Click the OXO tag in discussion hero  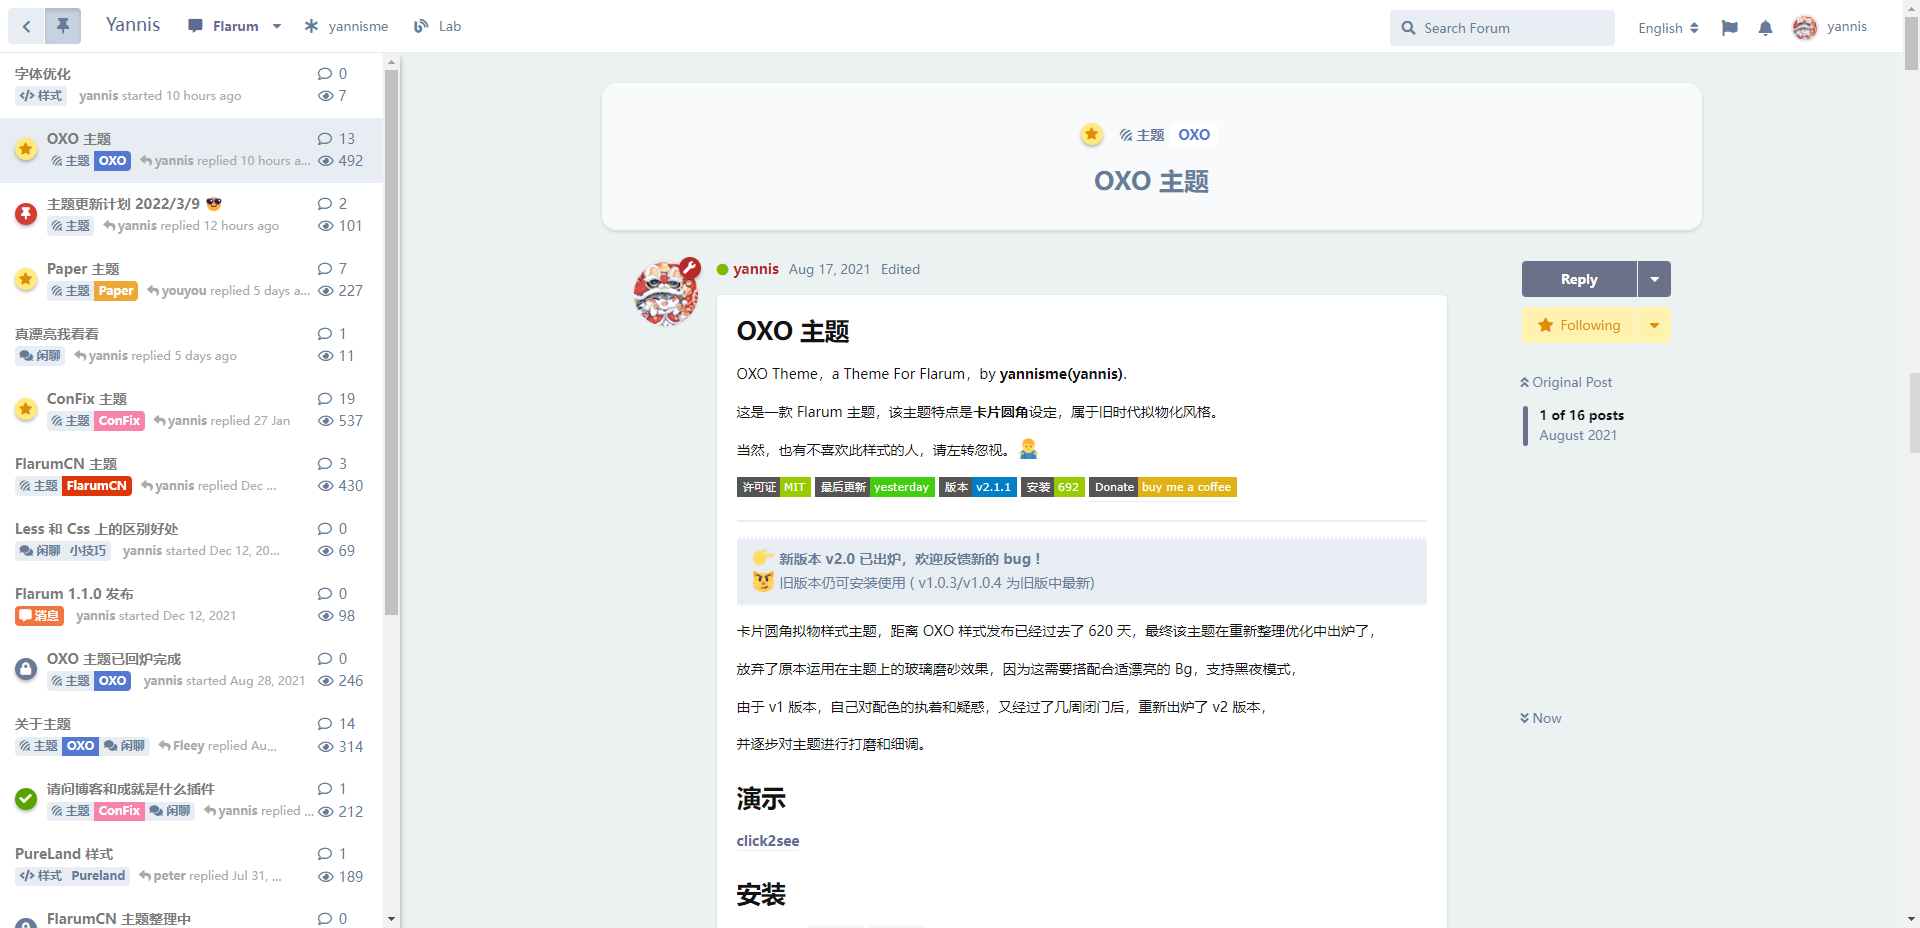click(1194, 135)
